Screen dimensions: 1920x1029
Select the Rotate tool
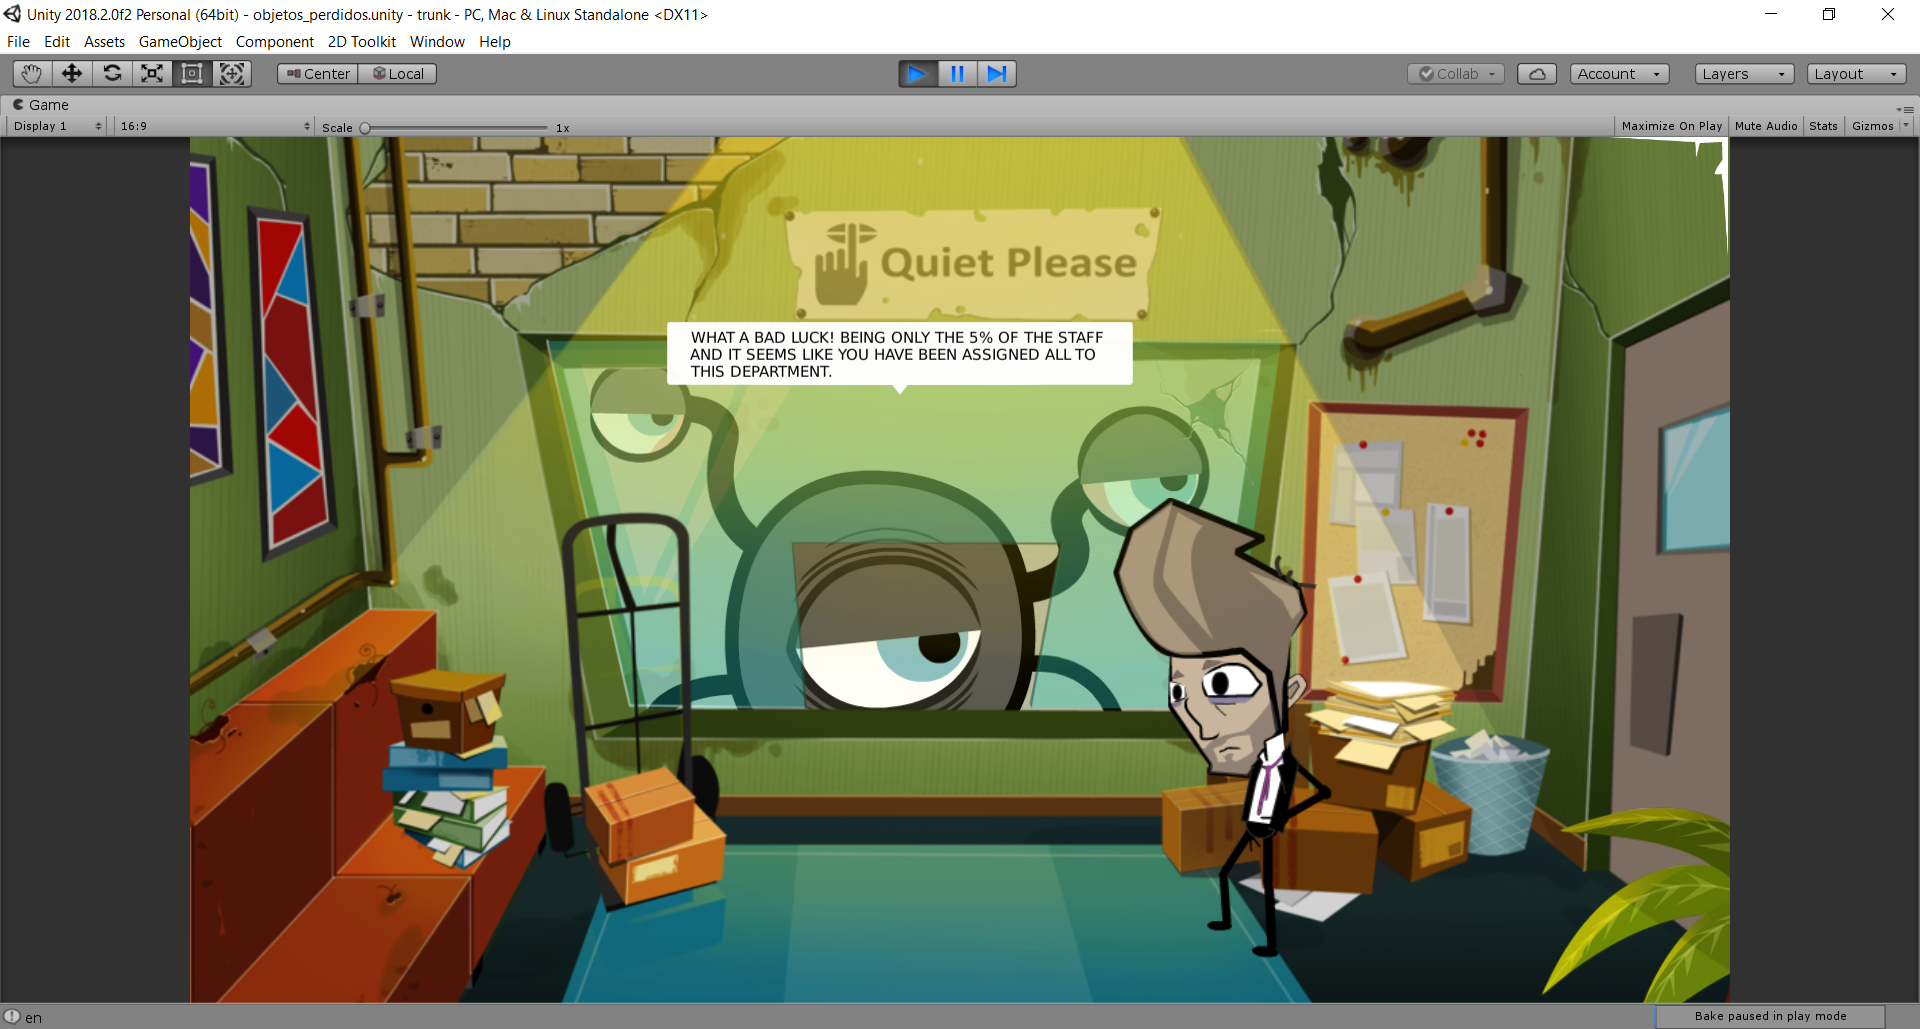112,74
